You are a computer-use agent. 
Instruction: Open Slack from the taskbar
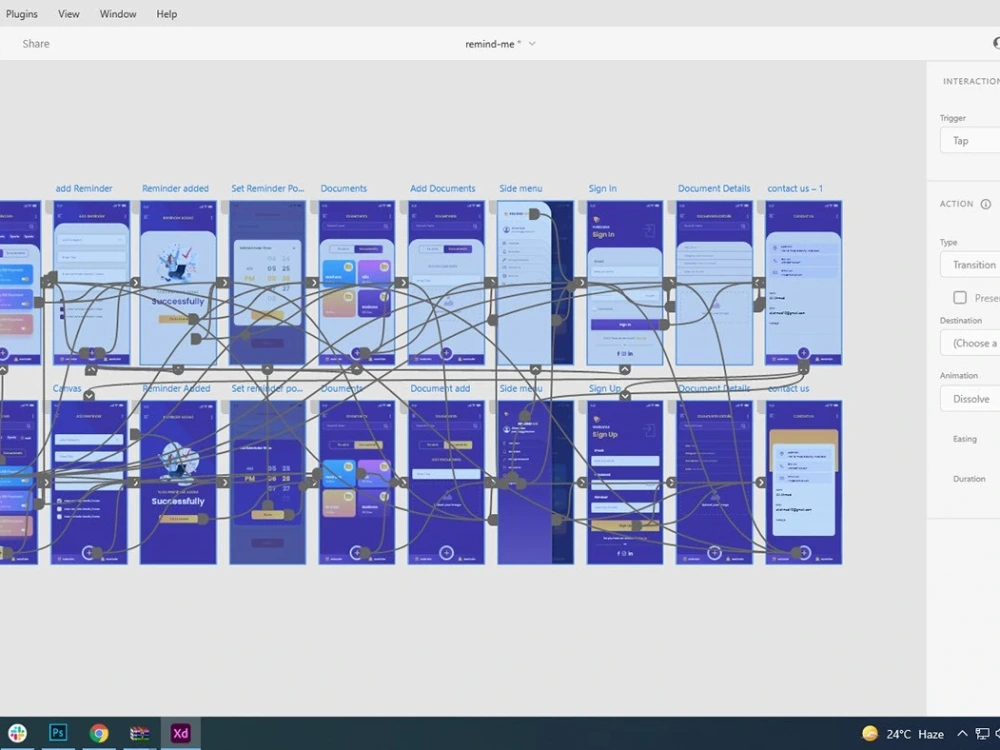tap(17, 733)
